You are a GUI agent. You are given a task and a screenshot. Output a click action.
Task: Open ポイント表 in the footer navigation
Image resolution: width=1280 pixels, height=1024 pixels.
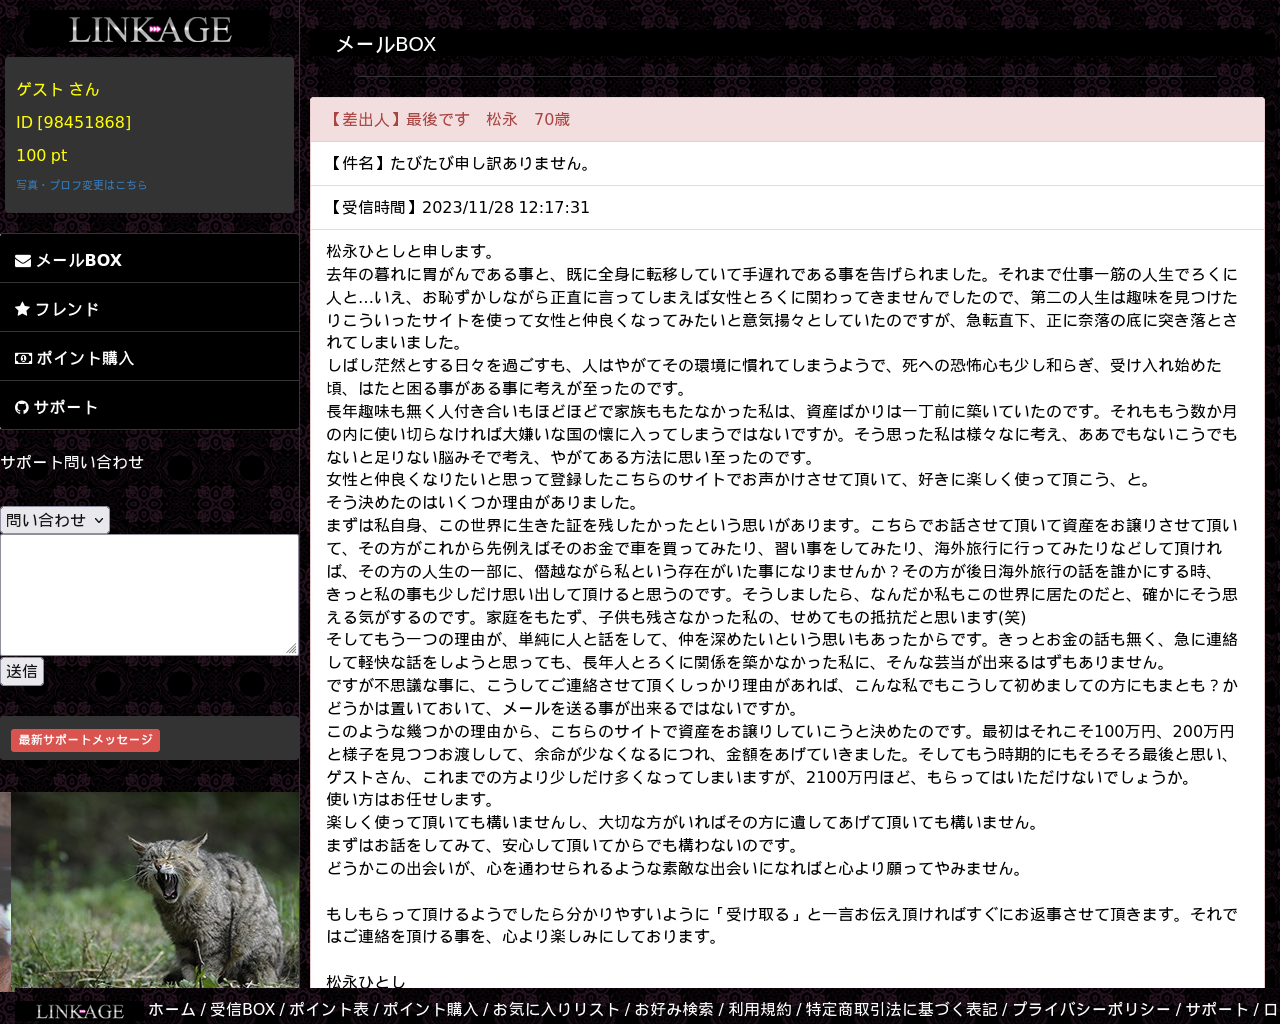click(x=329, y=1009)
